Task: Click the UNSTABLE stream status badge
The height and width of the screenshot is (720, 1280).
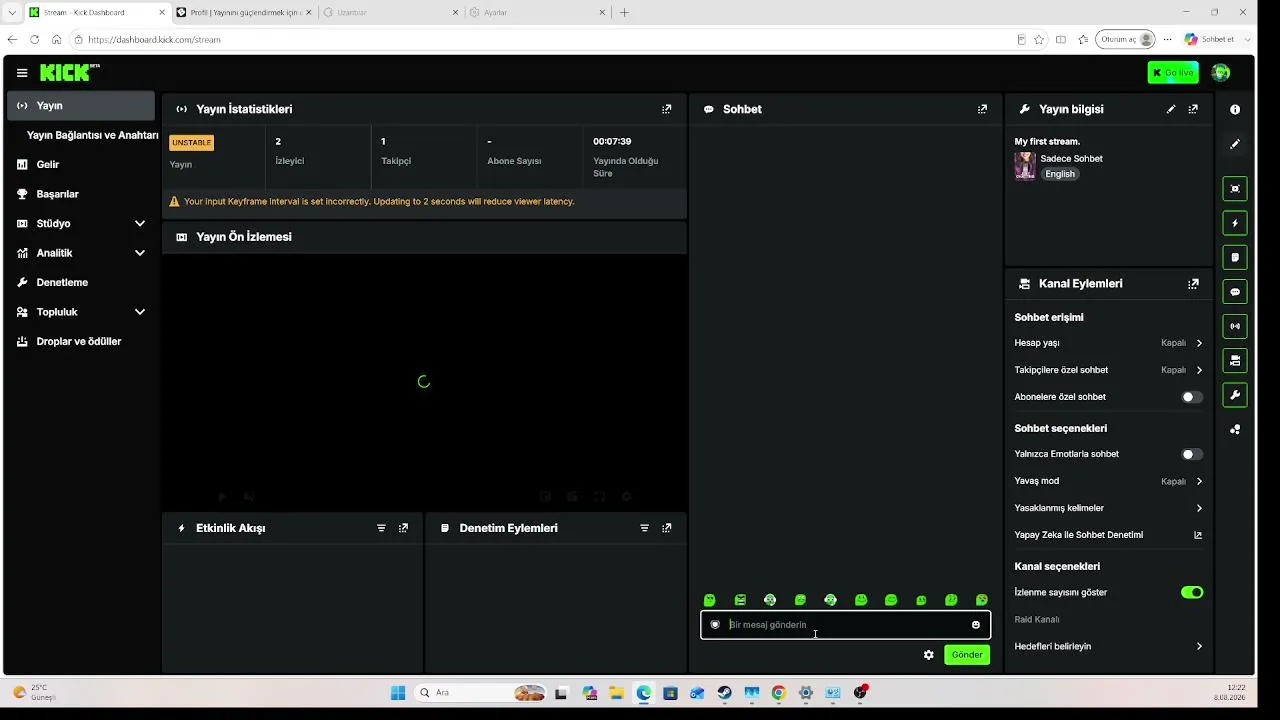Action: (192, 143)
